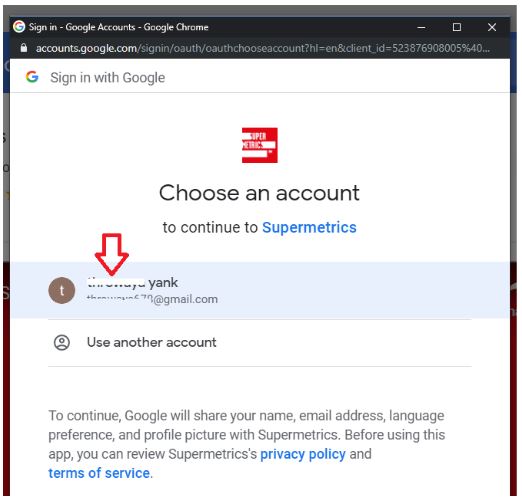Click the Google G logo beside Sign in with Google

[x=32, y=77]
